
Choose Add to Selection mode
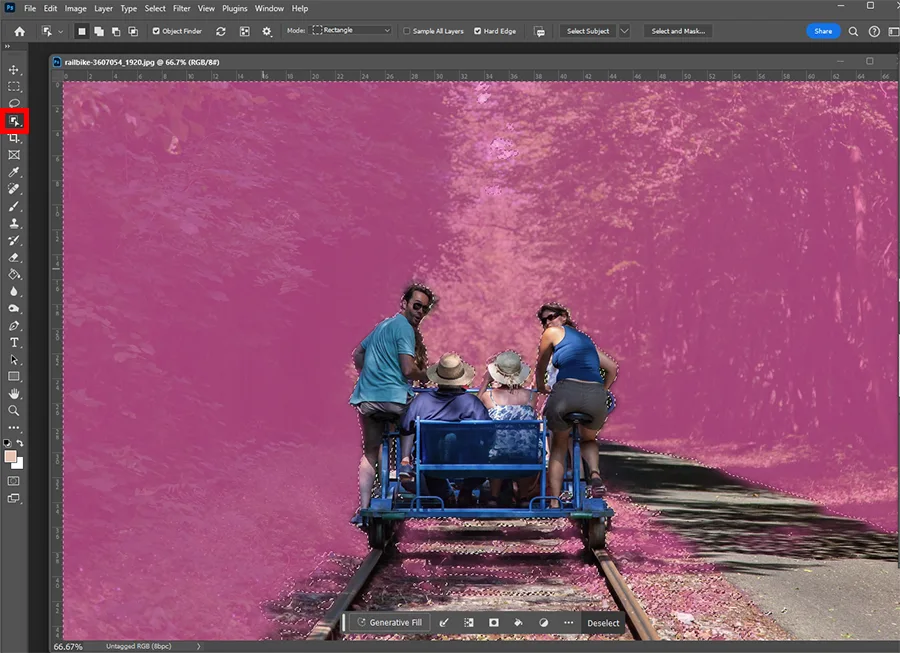[99, 32]
